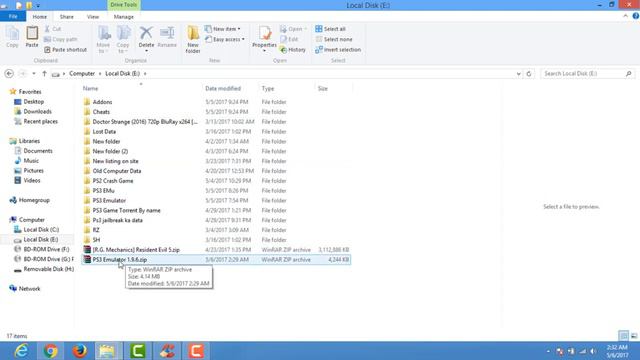Switch to Large icons view in status bar
Image resolution: width=640 pixels, height=360 pixels.
coord(634,336)
